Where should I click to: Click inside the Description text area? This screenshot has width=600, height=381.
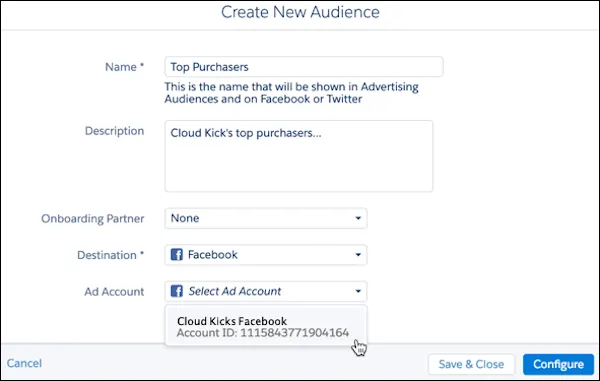(x=299, y=156)
